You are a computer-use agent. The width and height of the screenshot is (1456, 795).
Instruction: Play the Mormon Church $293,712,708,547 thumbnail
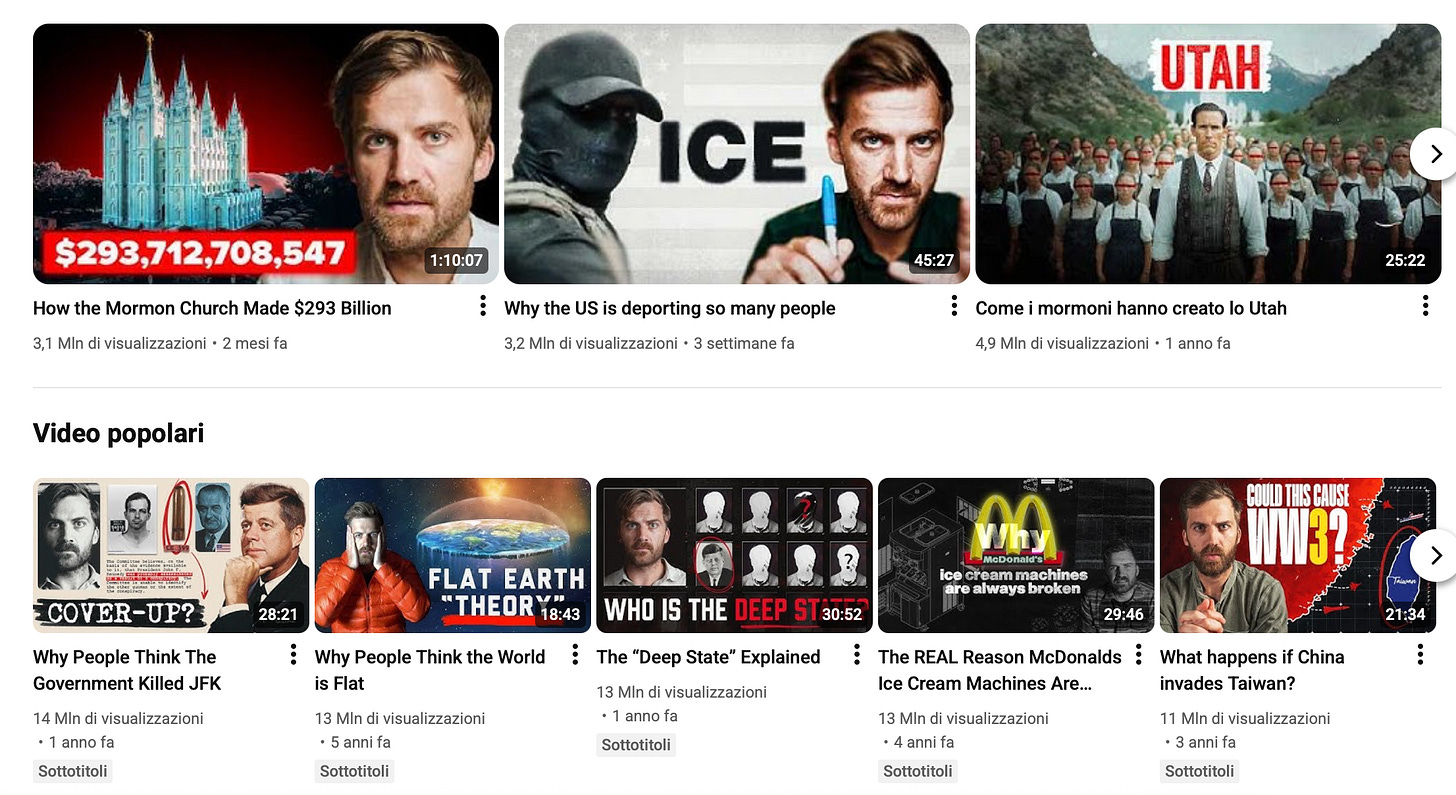pyautogui.click(x=266, y=154)
